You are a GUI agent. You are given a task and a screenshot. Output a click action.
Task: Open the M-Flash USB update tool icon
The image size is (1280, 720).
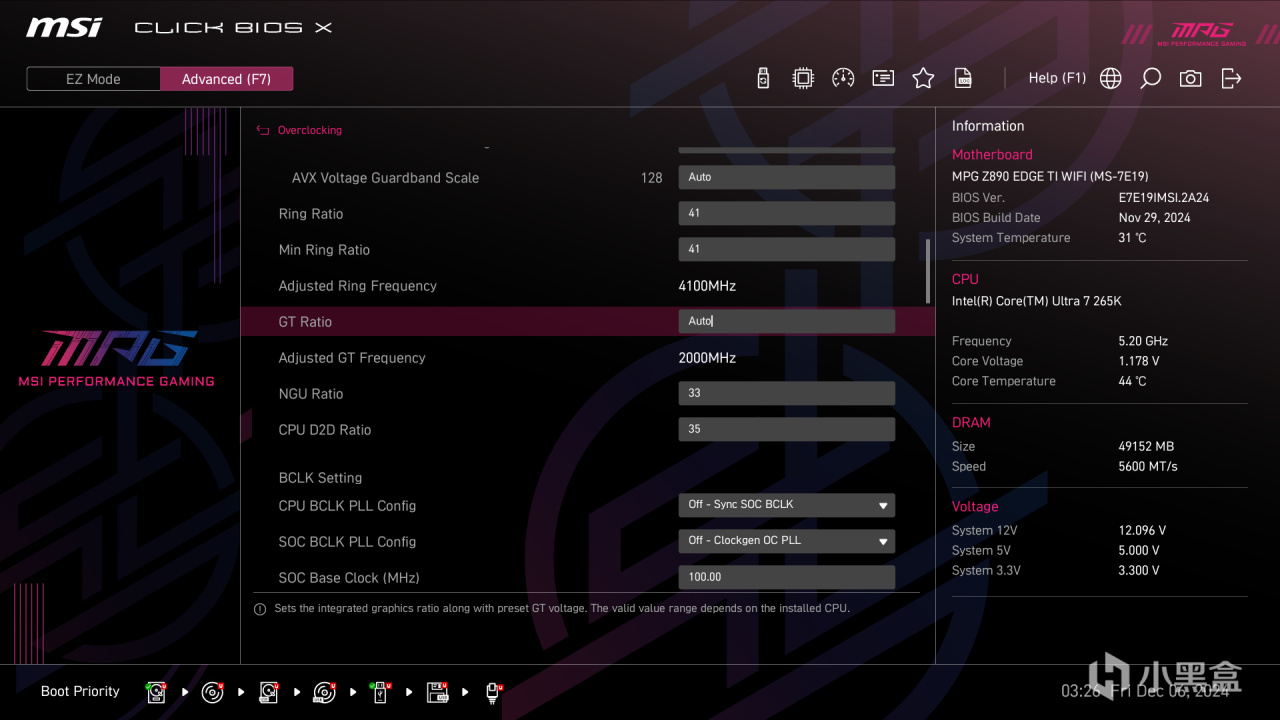tap(763, 78)
